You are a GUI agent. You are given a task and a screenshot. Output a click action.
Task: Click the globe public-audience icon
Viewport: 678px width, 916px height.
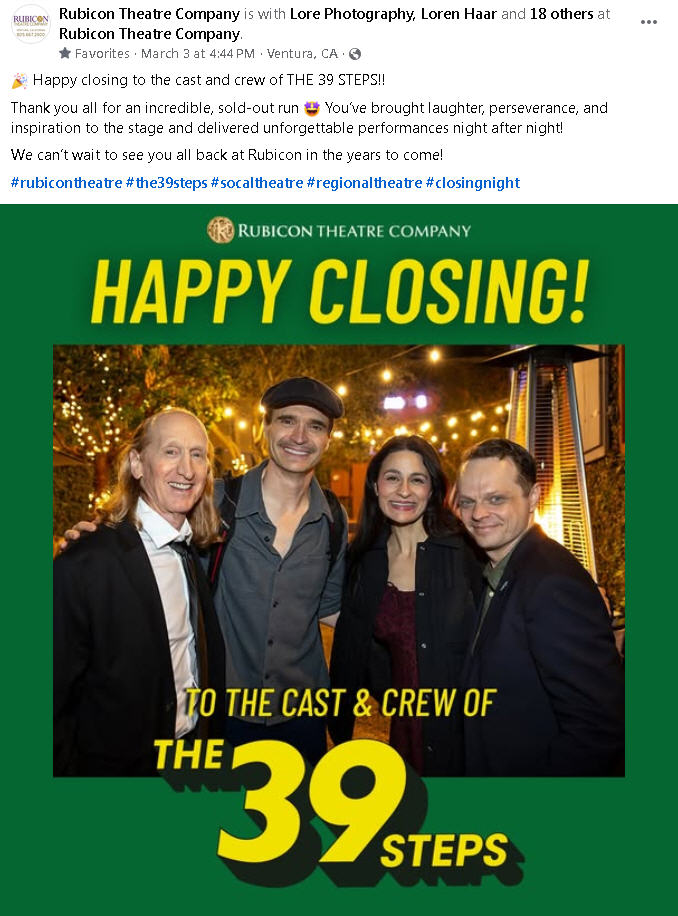coord(354,54)
